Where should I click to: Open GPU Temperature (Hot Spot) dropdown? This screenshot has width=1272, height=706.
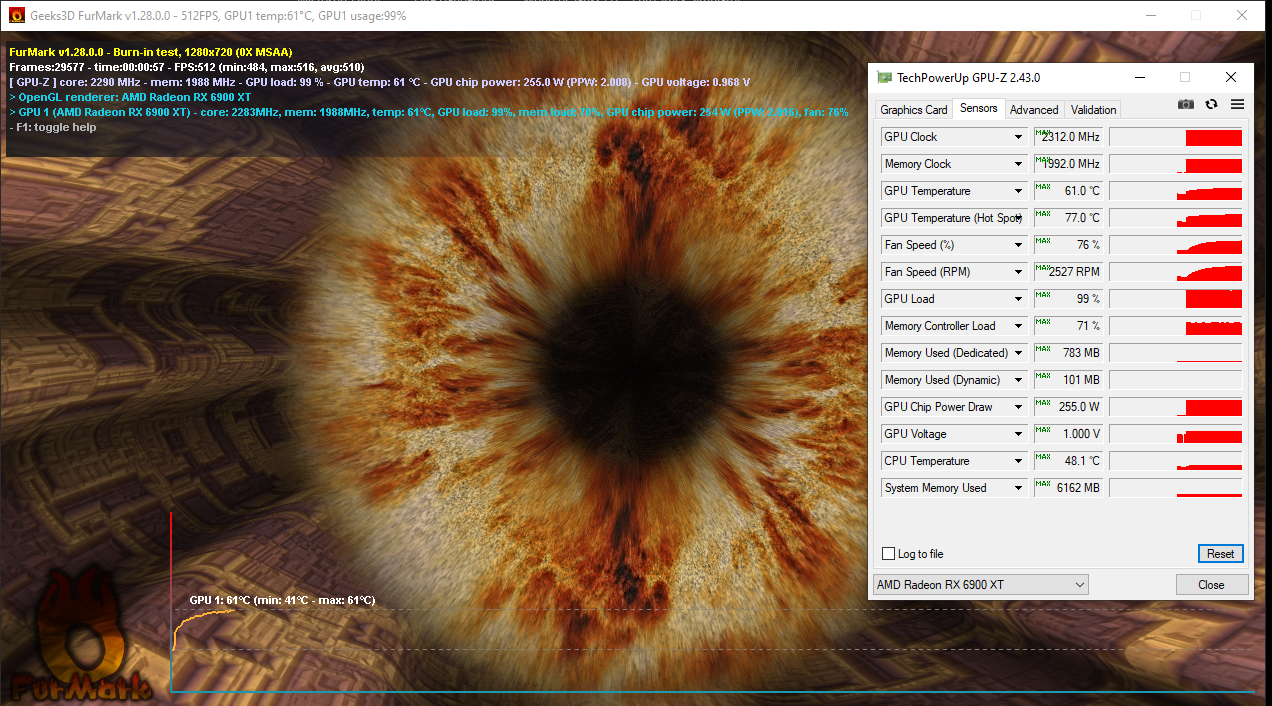tap(1019, 218)
